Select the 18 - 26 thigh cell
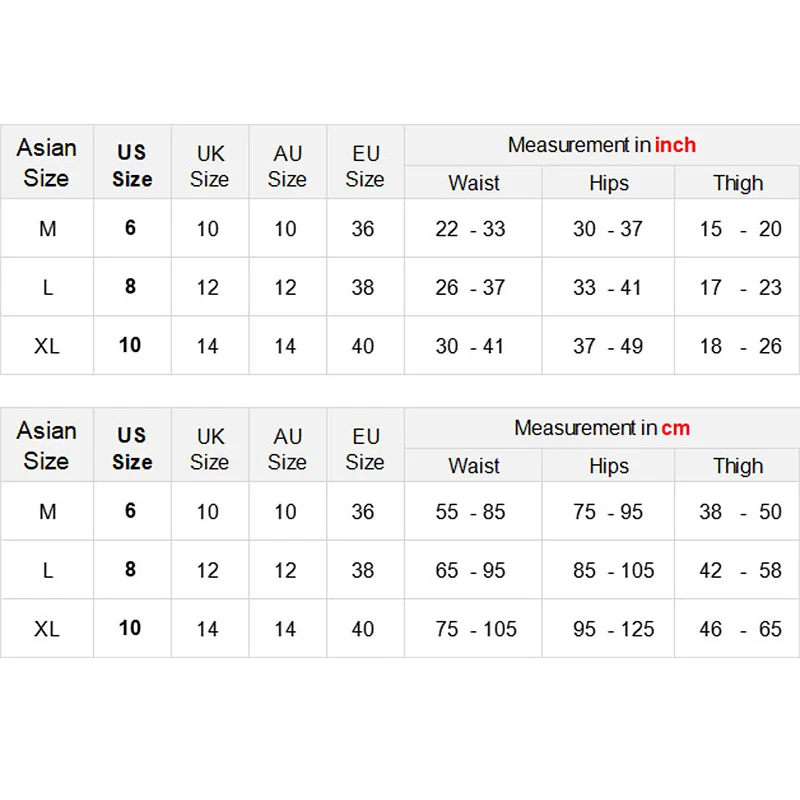The width and height of the screenshot is (800, 800). tap(740, 346)
